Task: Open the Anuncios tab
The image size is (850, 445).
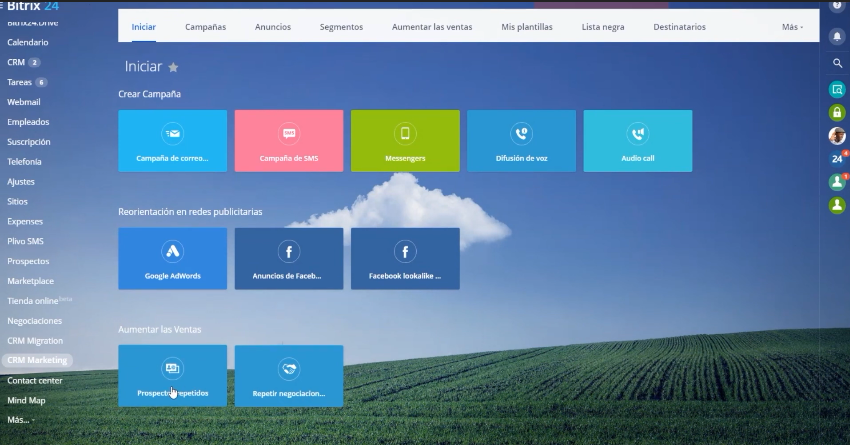Action: click(x=273, y=27)
